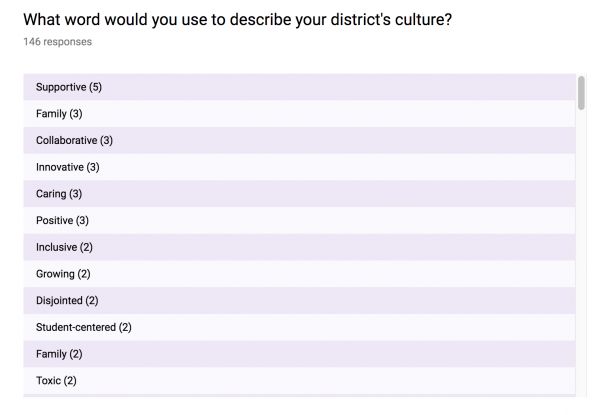The width and height of the screenshot is (600, 415).
Task: Click the Student-centered (2) response row
Action: 299,327
